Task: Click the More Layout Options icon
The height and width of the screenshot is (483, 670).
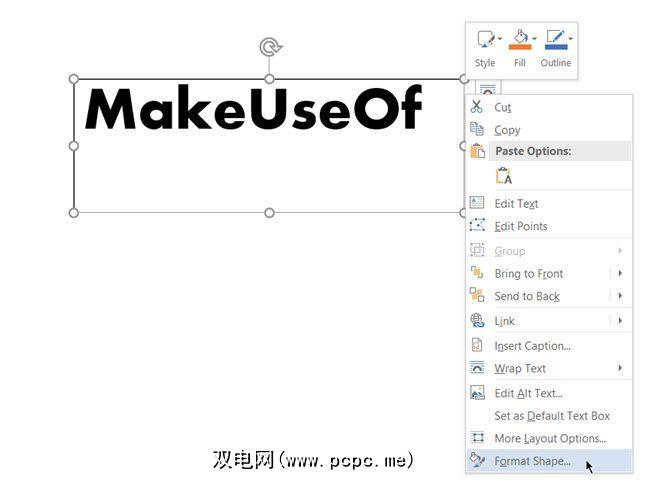Action: click(x=477, y=437)
